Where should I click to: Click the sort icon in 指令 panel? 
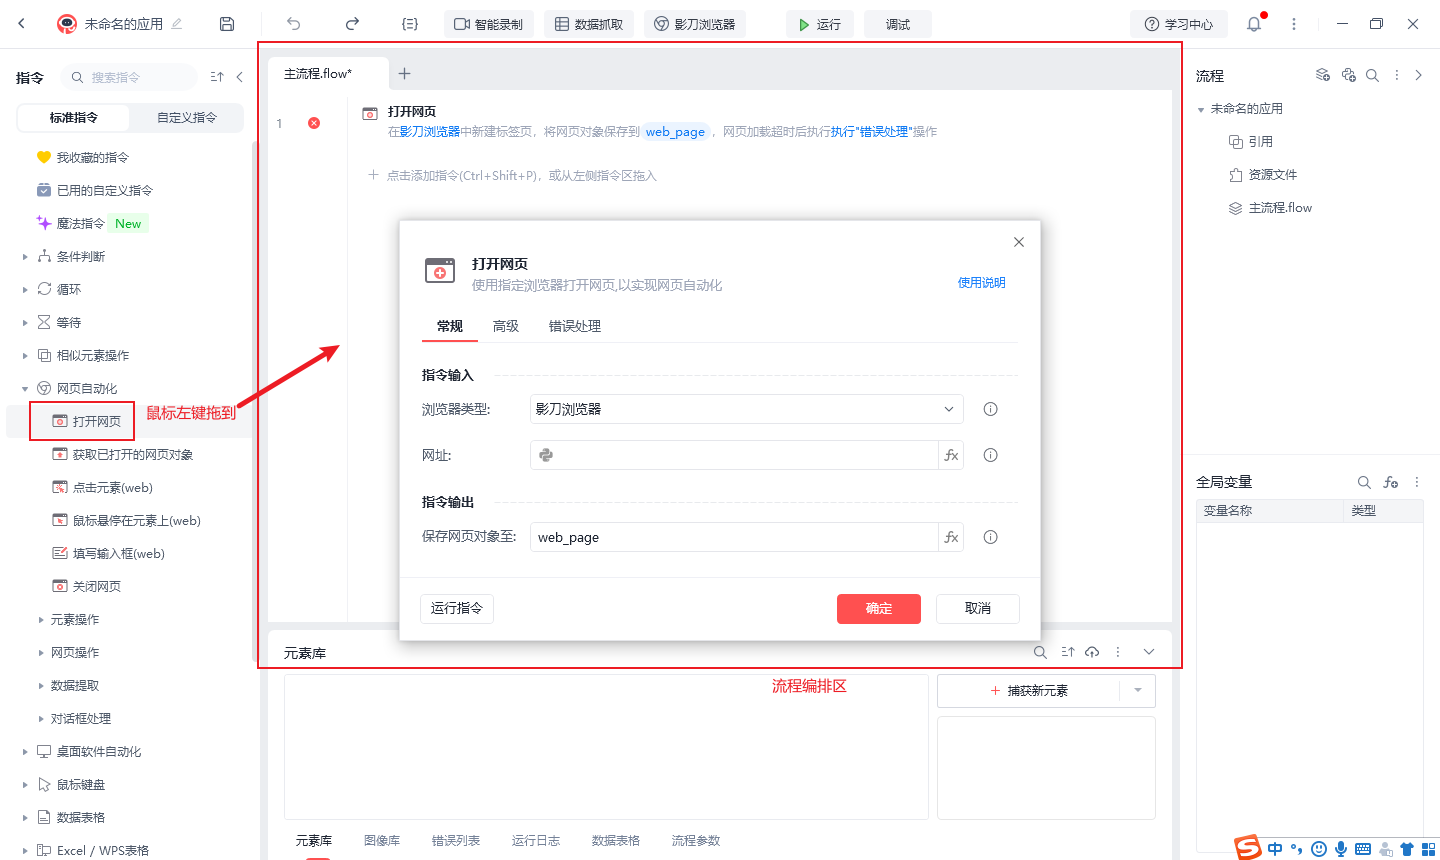tap(217, 77)
